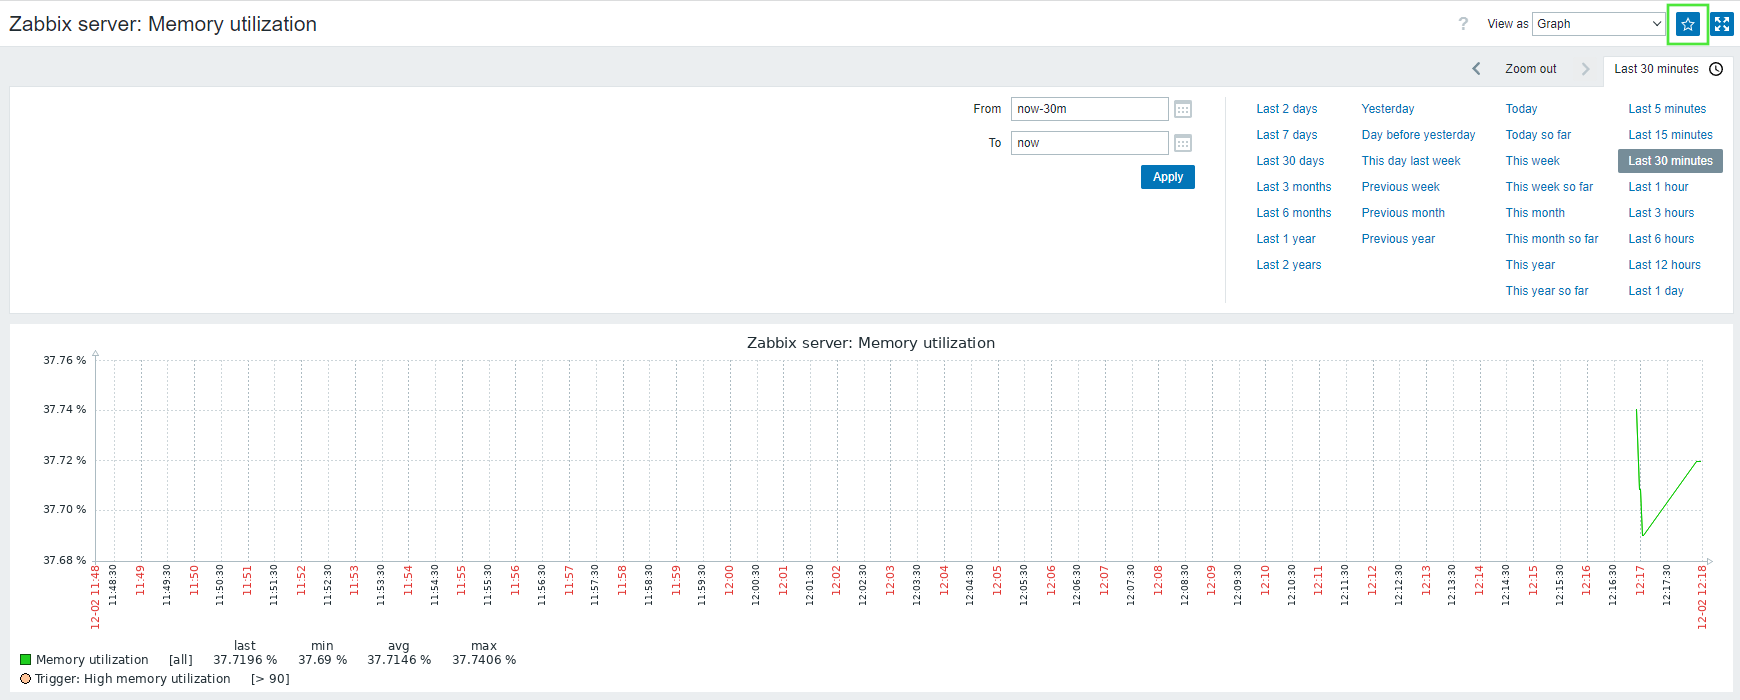
Task: Focus the From time input field
Action: pos(1090,109)
